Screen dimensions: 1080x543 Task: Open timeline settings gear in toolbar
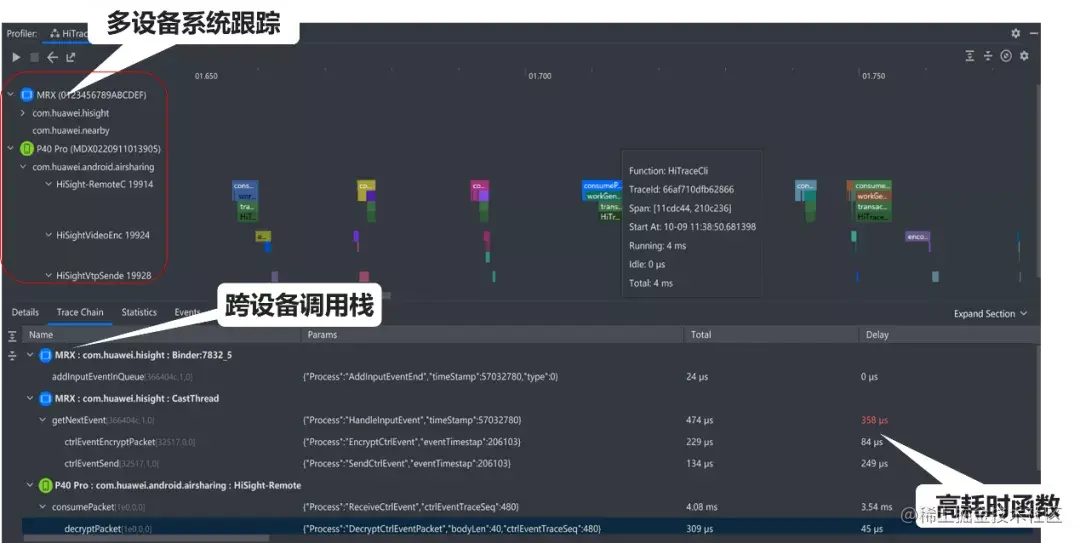(1024, 56)
